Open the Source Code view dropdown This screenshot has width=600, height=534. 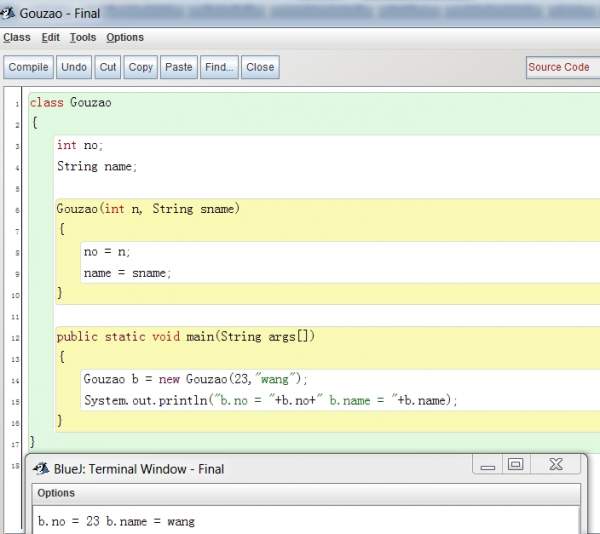point(562,67)
